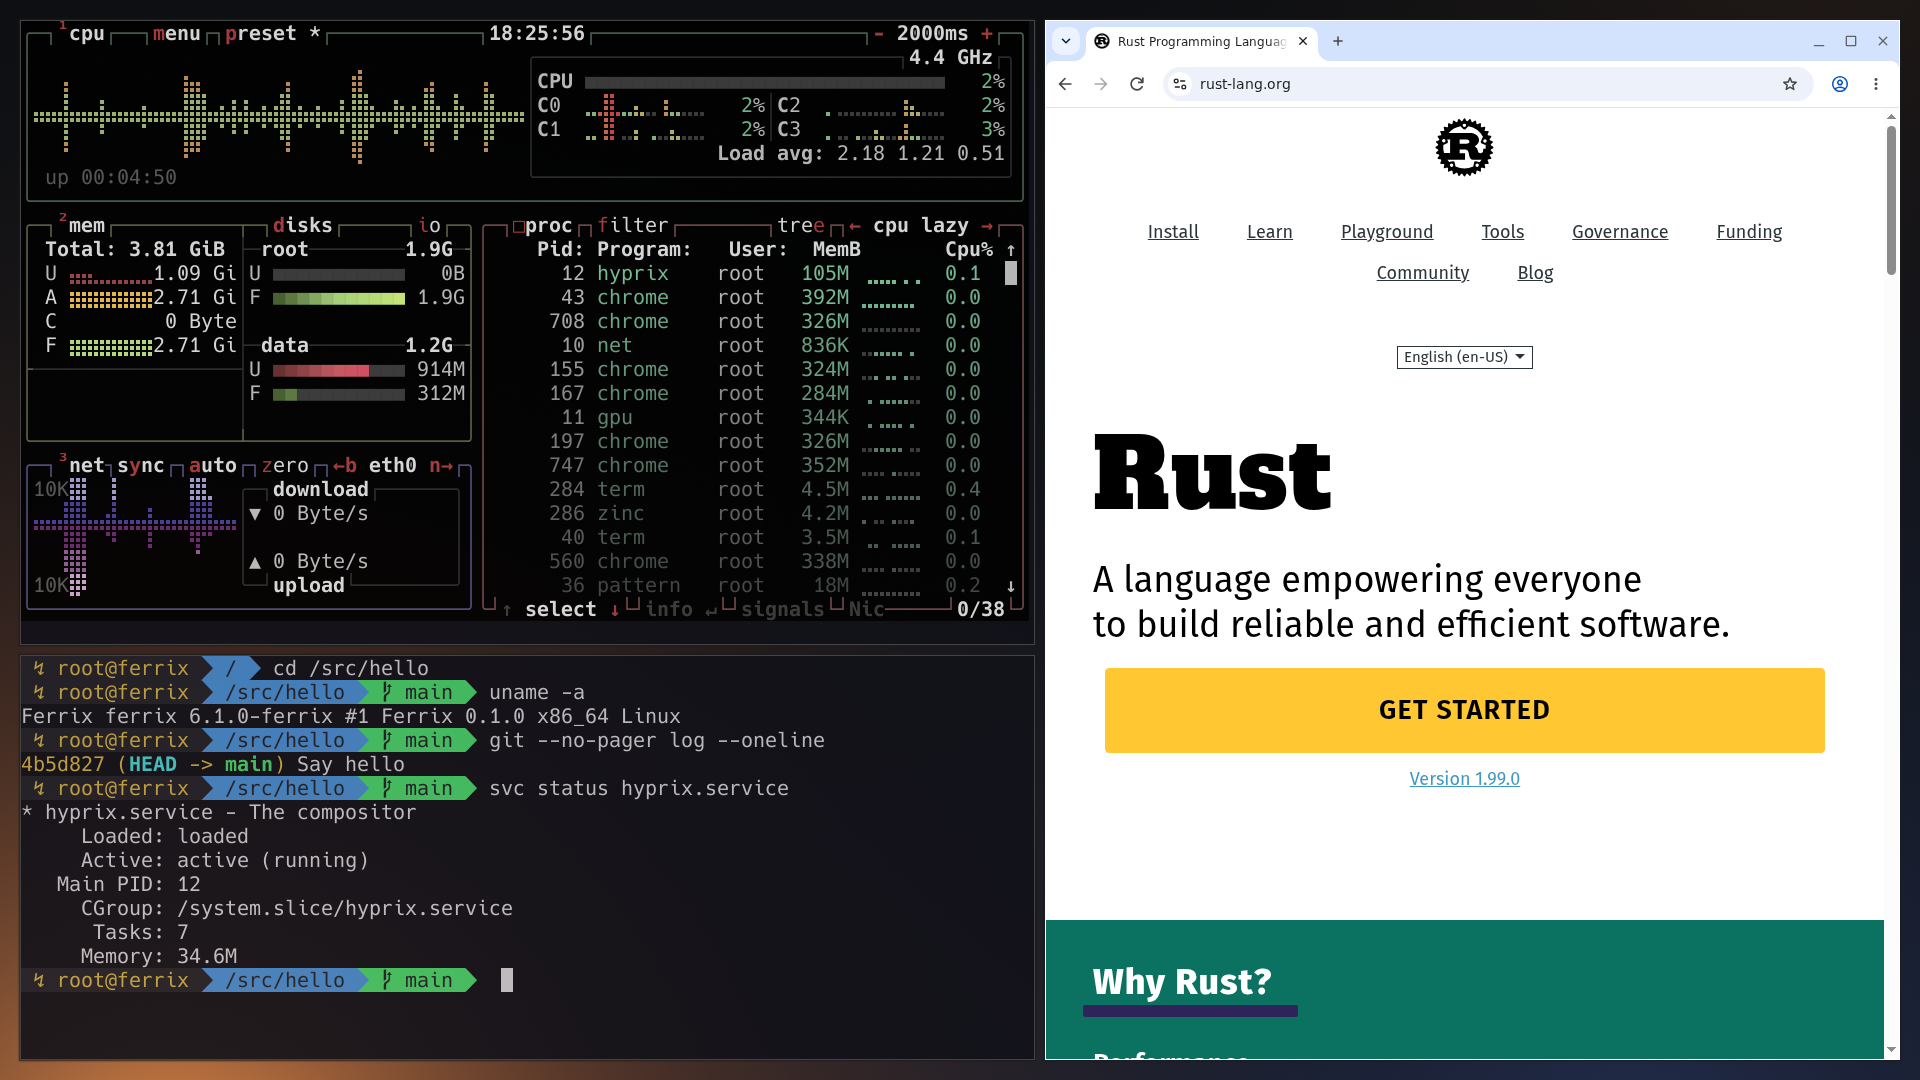Image resolution: width=1920 pixels, height=1080 pixels.
Task: Open the Governance link
Action: tap(1620, 232)
